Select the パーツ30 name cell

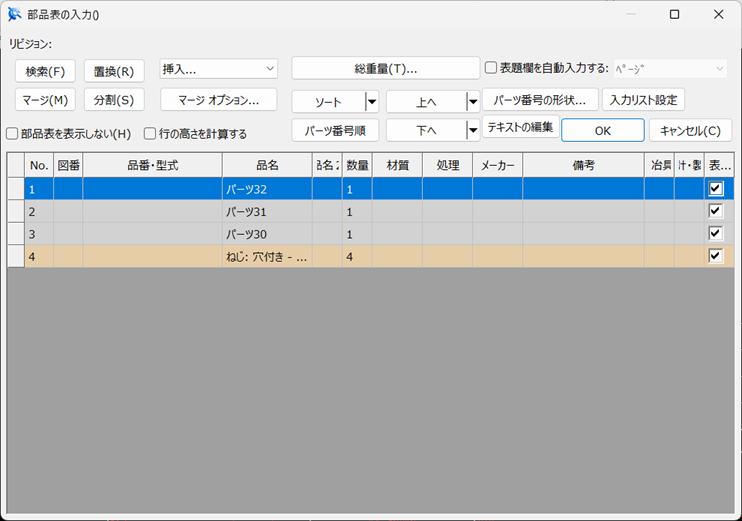pyautogui.click(x=267, y=234)
